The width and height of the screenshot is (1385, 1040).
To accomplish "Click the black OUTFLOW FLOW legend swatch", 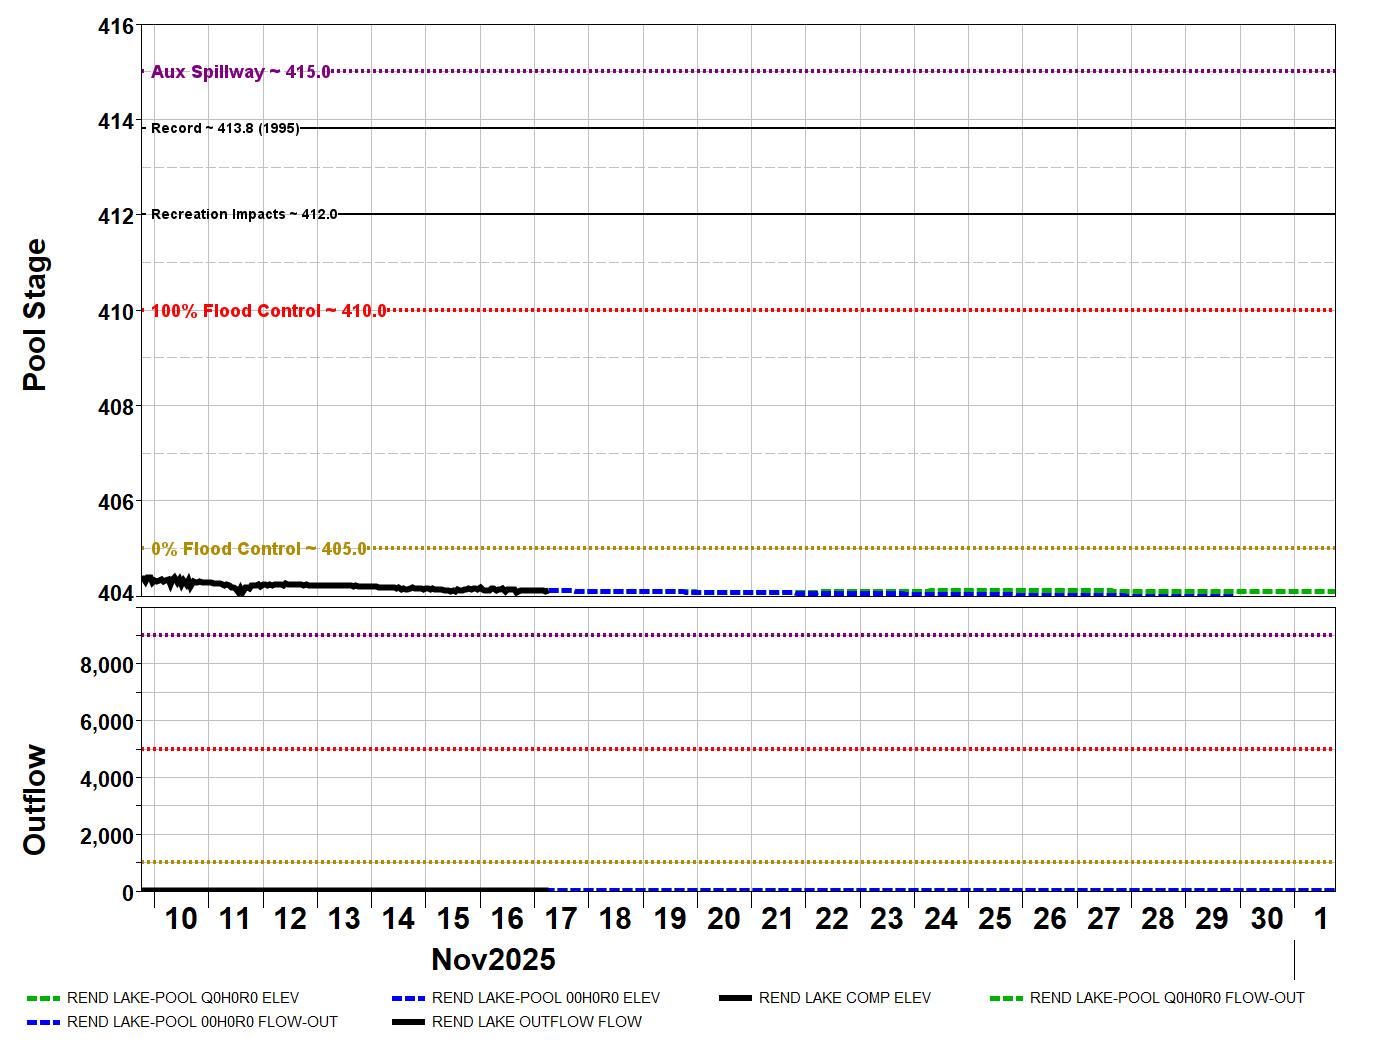I will coord(409,1022).
